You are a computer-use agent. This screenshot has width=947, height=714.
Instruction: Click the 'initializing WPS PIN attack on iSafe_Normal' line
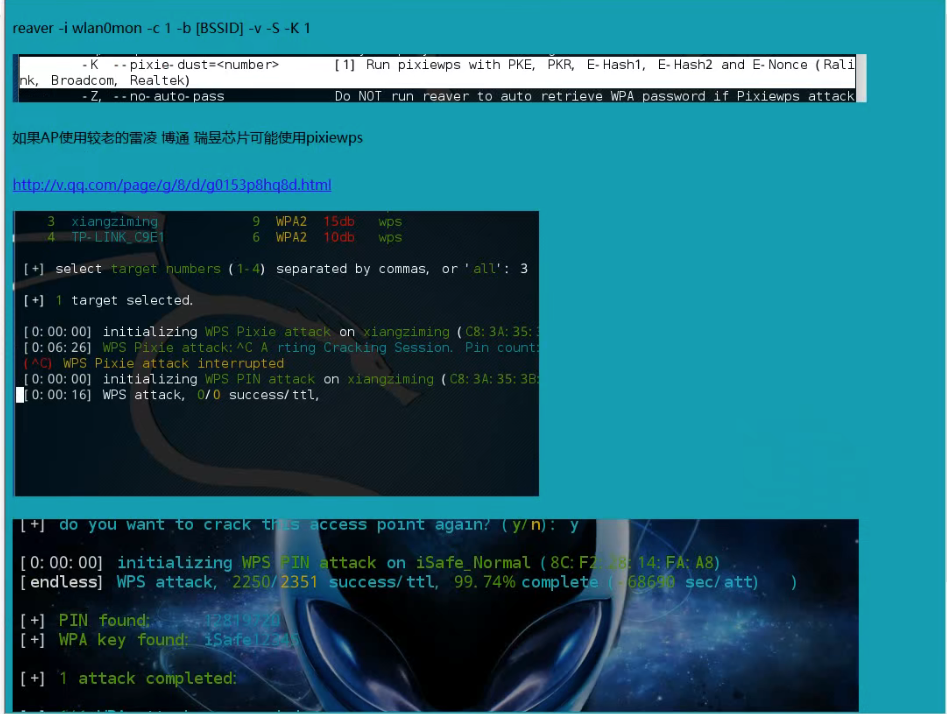(x=370, y=562)
